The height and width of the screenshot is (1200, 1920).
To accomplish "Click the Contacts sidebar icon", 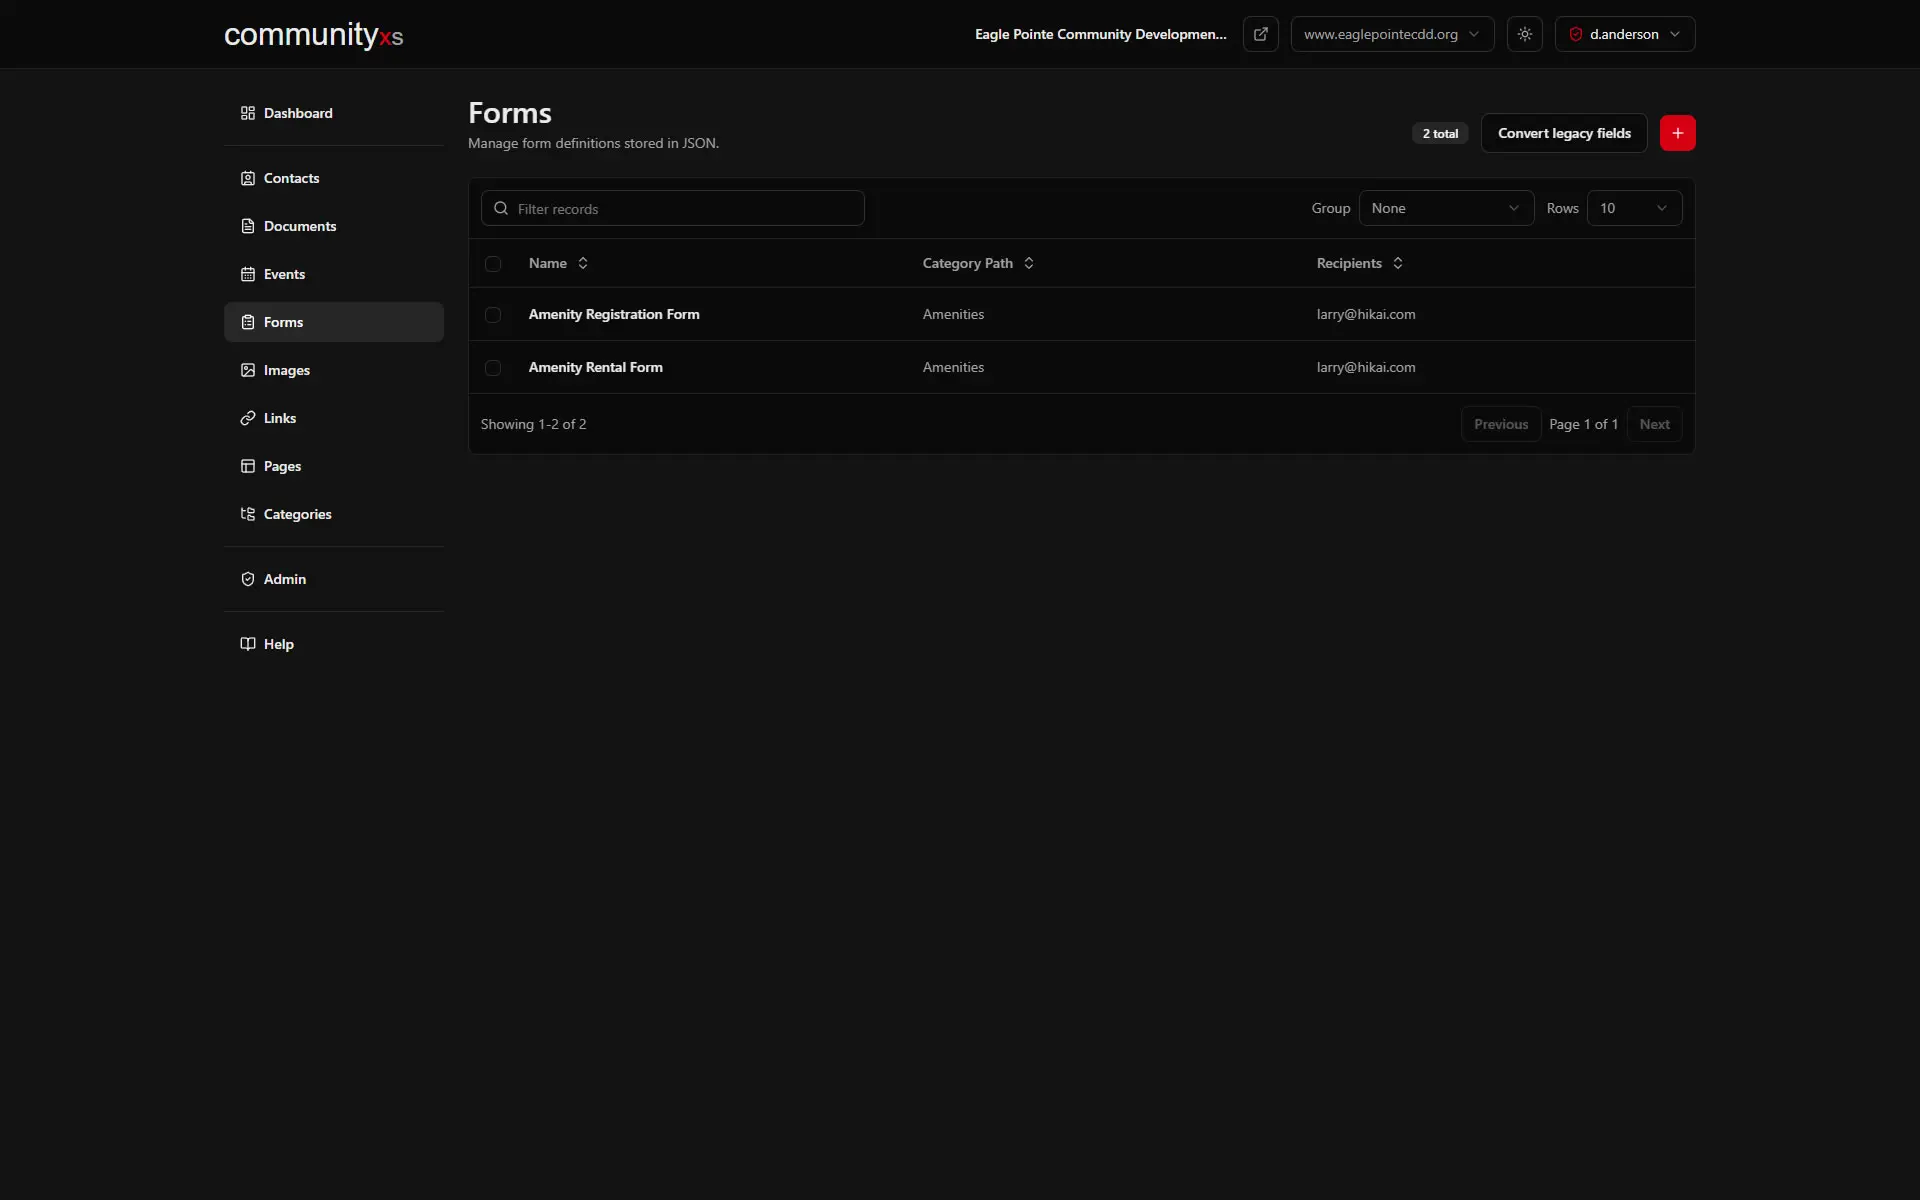I will point(248,178).
